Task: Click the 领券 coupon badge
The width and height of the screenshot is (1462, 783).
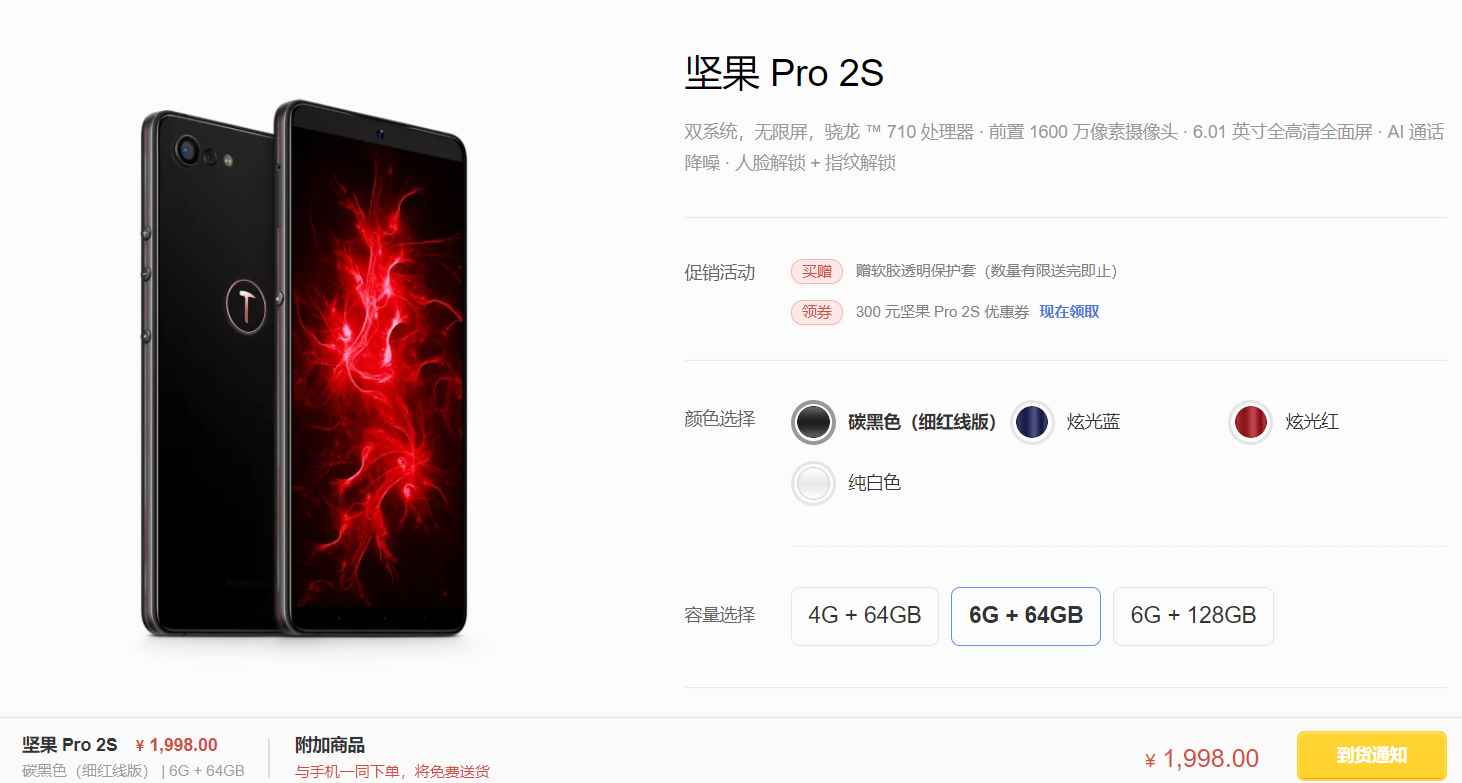Action: coord(817,312)
